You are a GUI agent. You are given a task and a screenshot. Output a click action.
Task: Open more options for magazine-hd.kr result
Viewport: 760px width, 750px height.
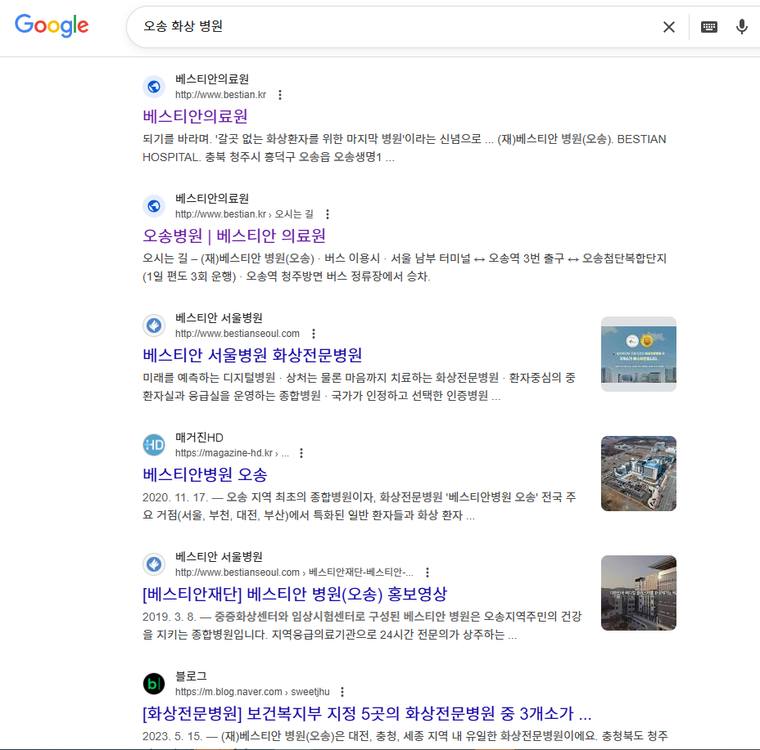click(301, 453)
